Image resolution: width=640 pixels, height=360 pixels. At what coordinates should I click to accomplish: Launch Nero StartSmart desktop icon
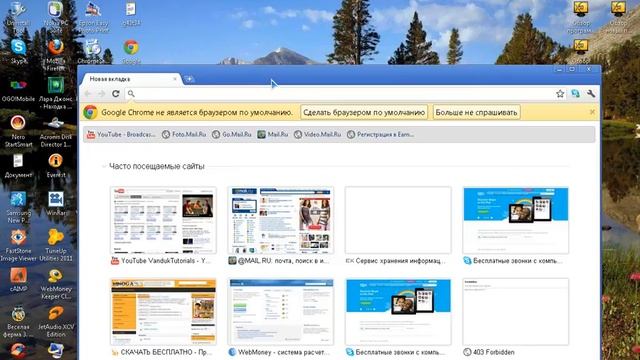[18, 131]
